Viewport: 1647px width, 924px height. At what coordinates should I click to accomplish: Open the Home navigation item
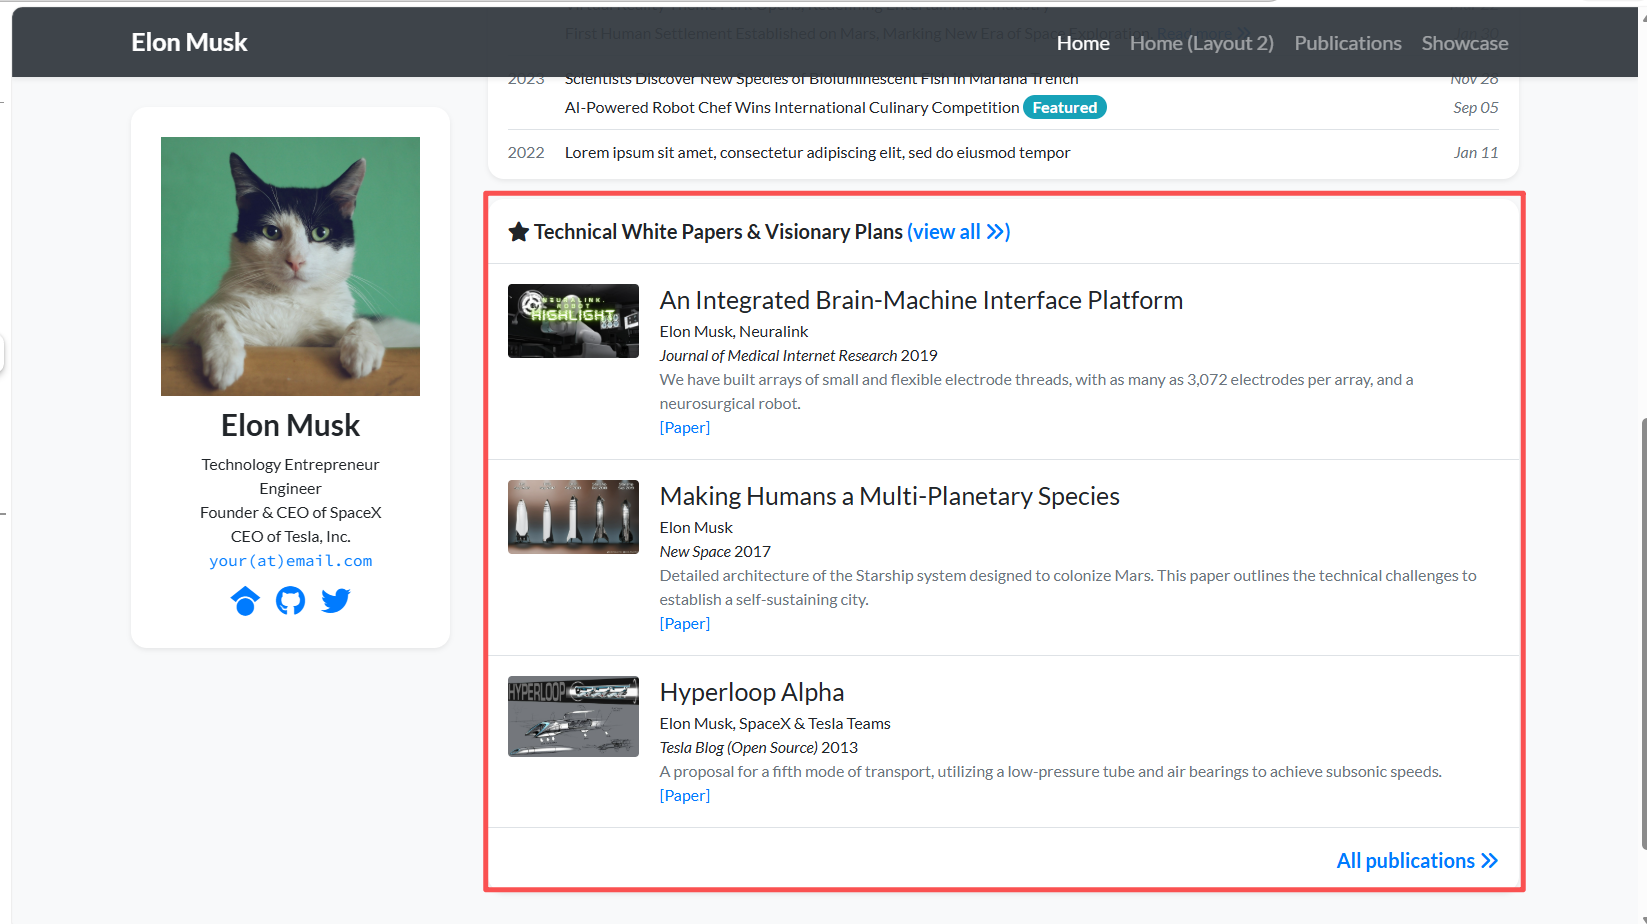pos(1083,43)
